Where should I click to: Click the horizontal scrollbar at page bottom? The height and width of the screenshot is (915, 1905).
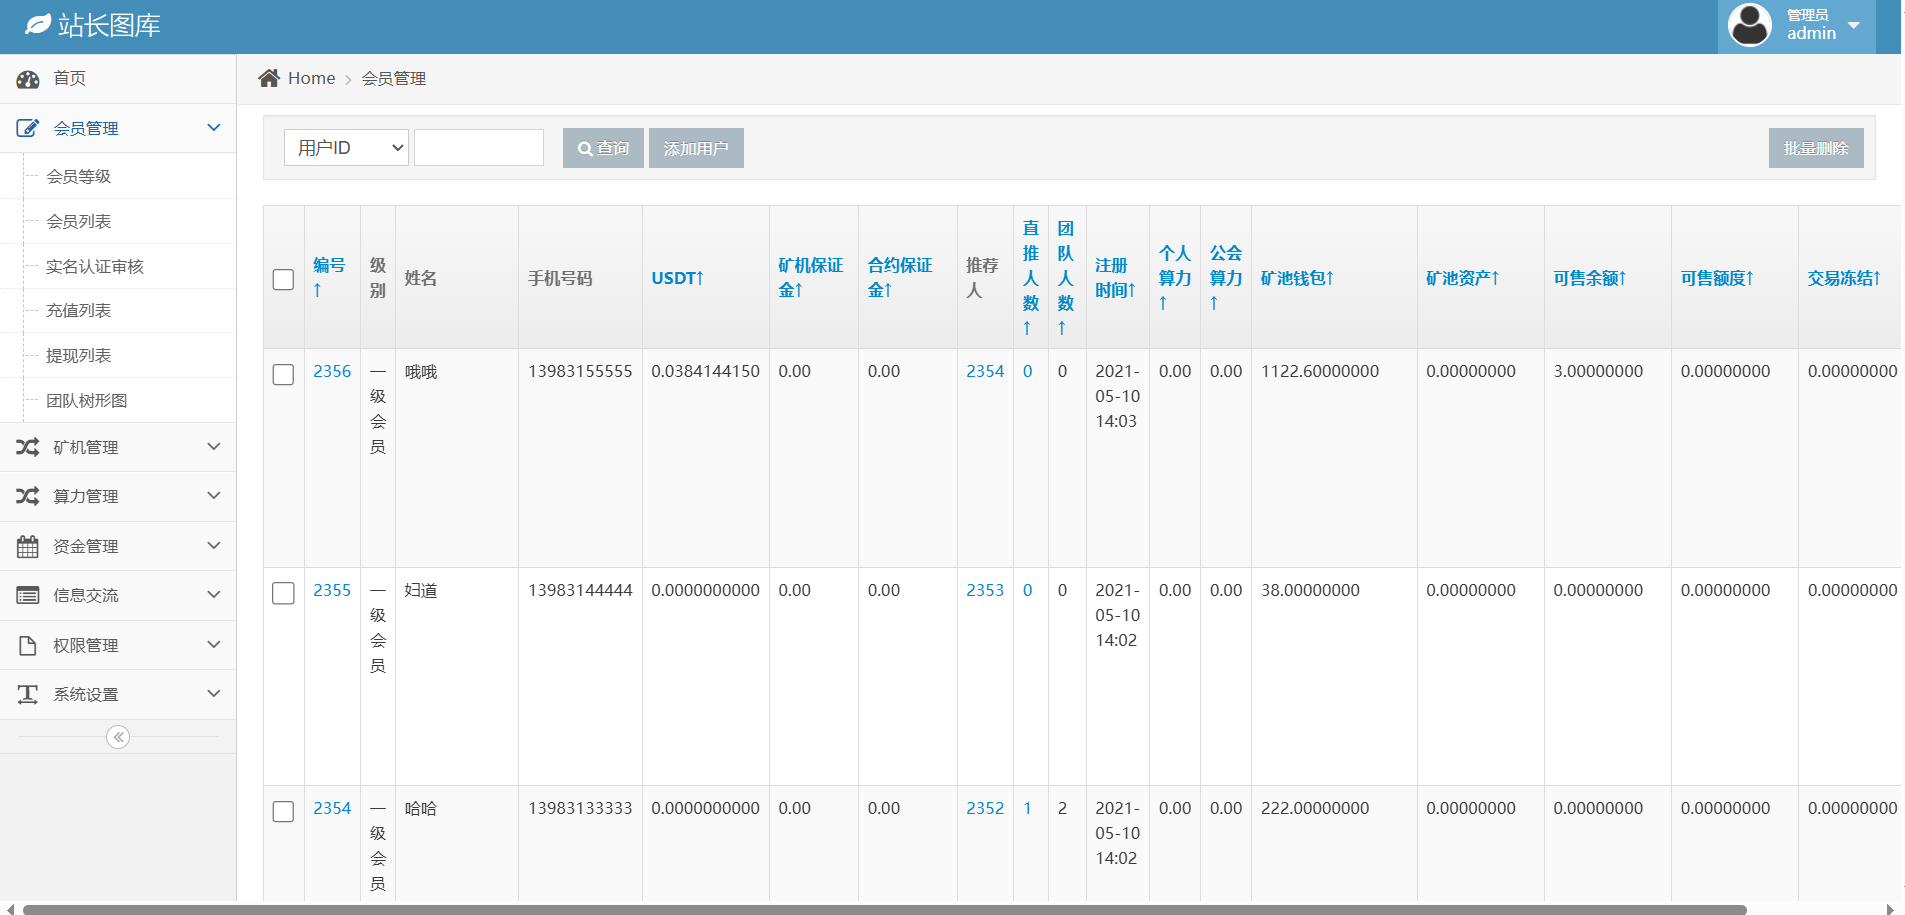pyautogui.click(x=884, y=909)
